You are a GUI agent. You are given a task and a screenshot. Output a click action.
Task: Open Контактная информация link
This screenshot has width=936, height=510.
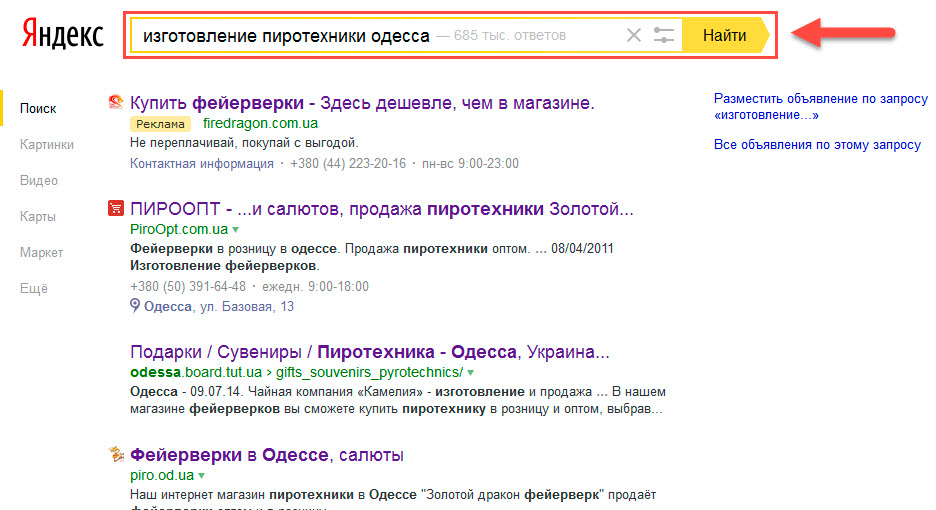coord(202,164)
